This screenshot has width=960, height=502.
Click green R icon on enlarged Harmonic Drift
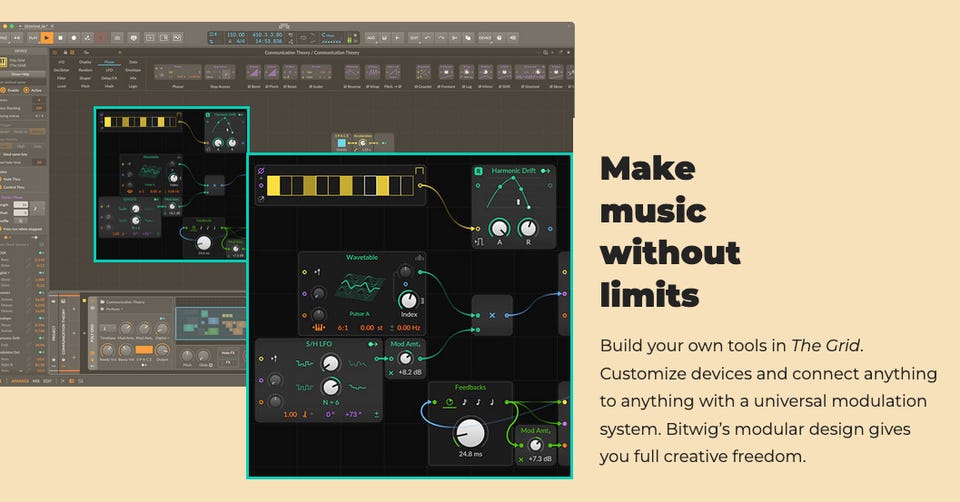click(x=479, y=171)
